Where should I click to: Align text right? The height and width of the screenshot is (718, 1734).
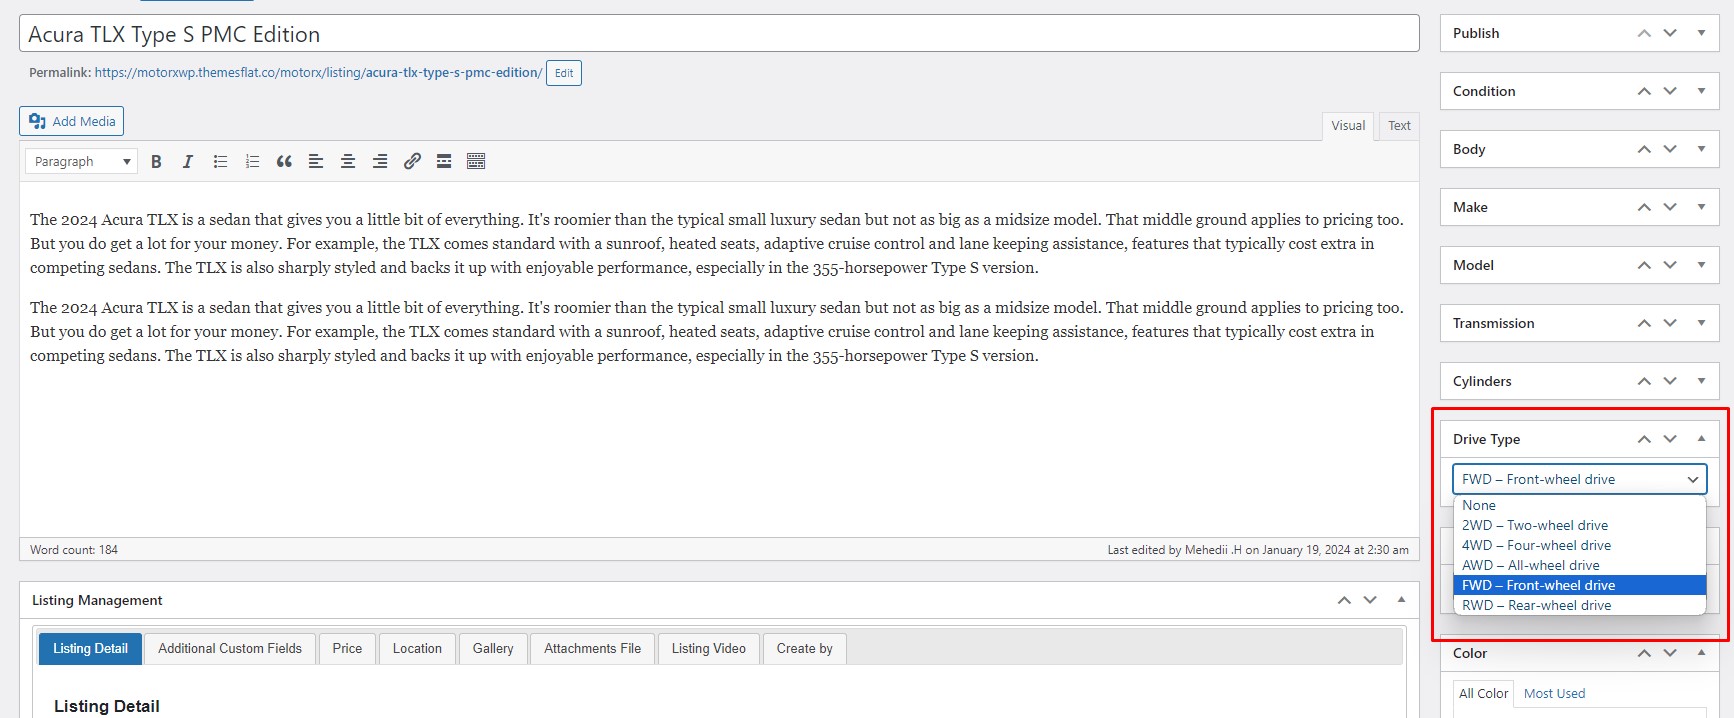coord(380,161)
